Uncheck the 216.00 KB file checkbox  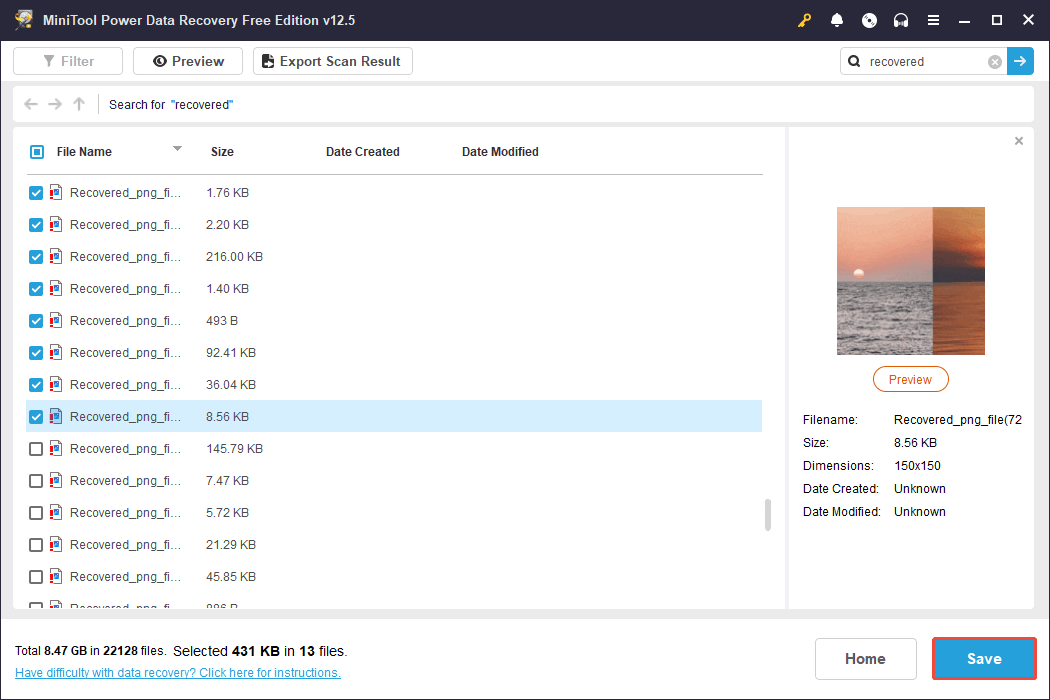(36, 257)
